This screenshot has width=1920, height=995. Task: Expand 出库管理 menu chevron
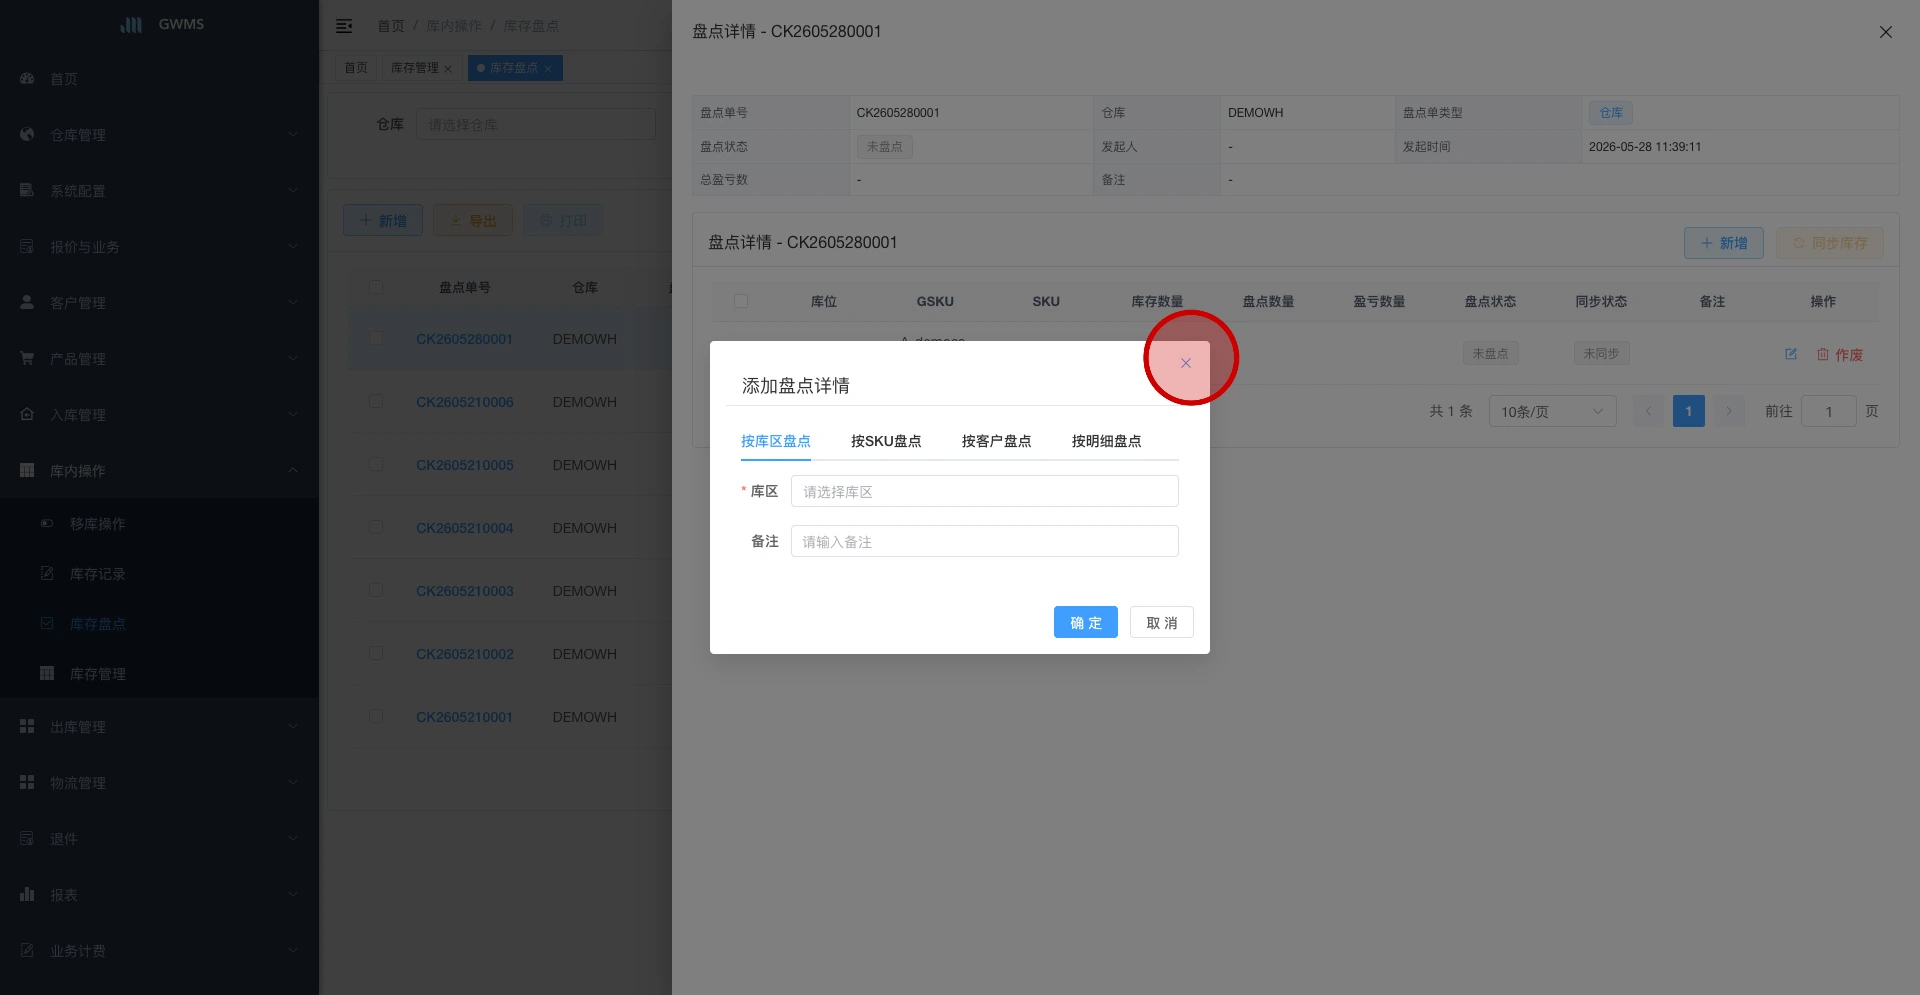click(293, 726)
